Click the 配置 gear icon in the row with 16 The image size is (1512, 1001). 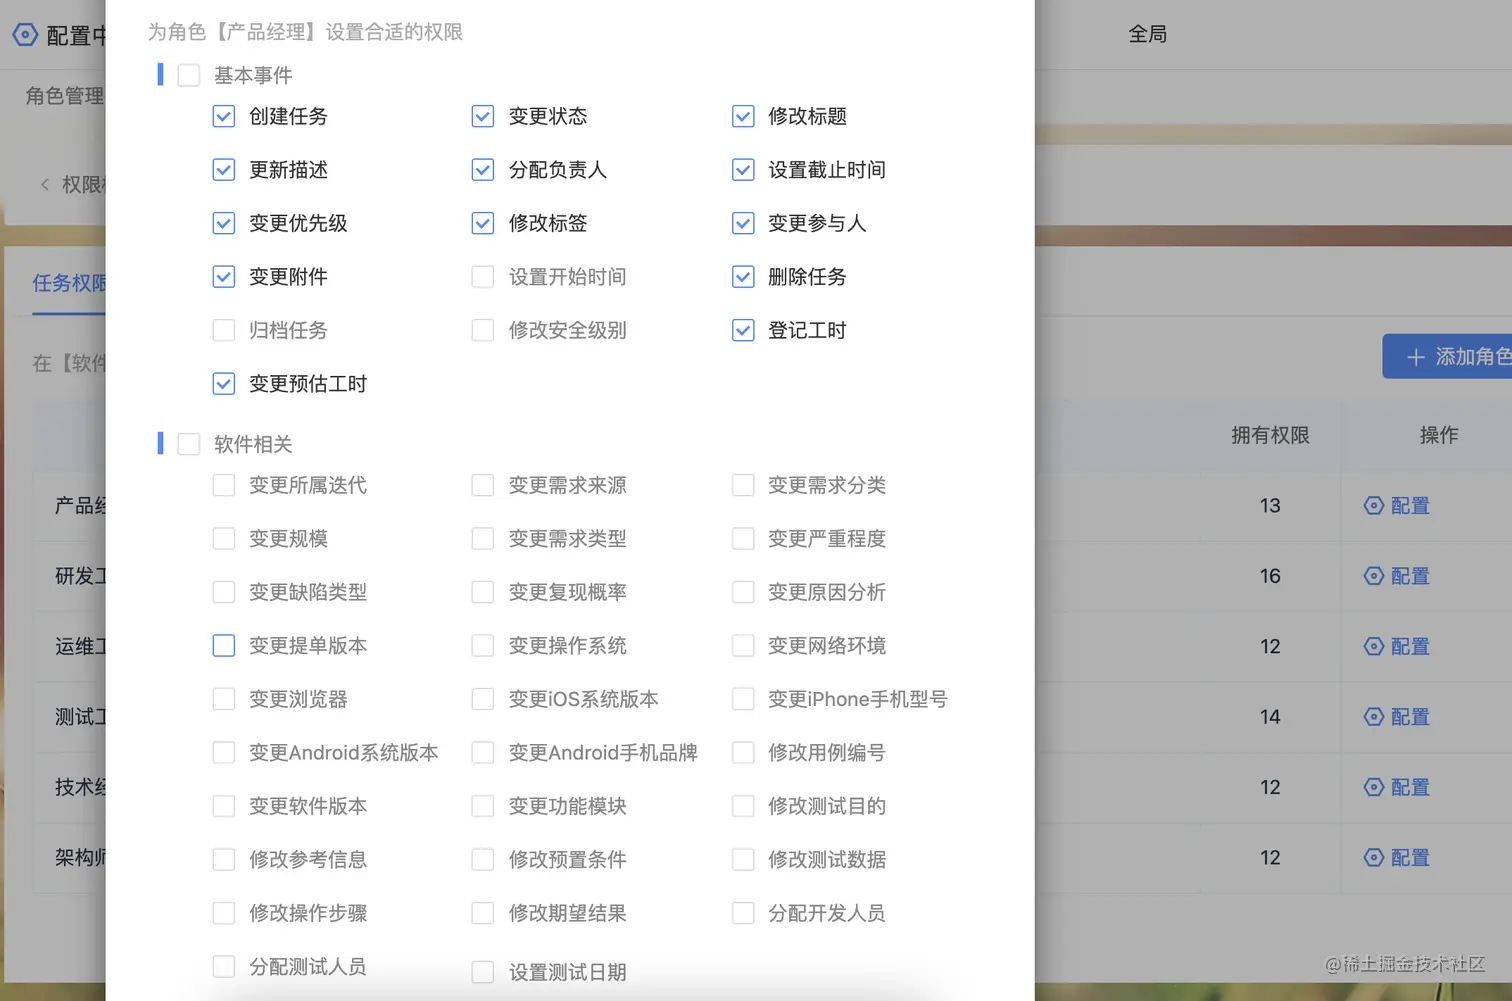pyautogui.click(x=1374, y=576)
